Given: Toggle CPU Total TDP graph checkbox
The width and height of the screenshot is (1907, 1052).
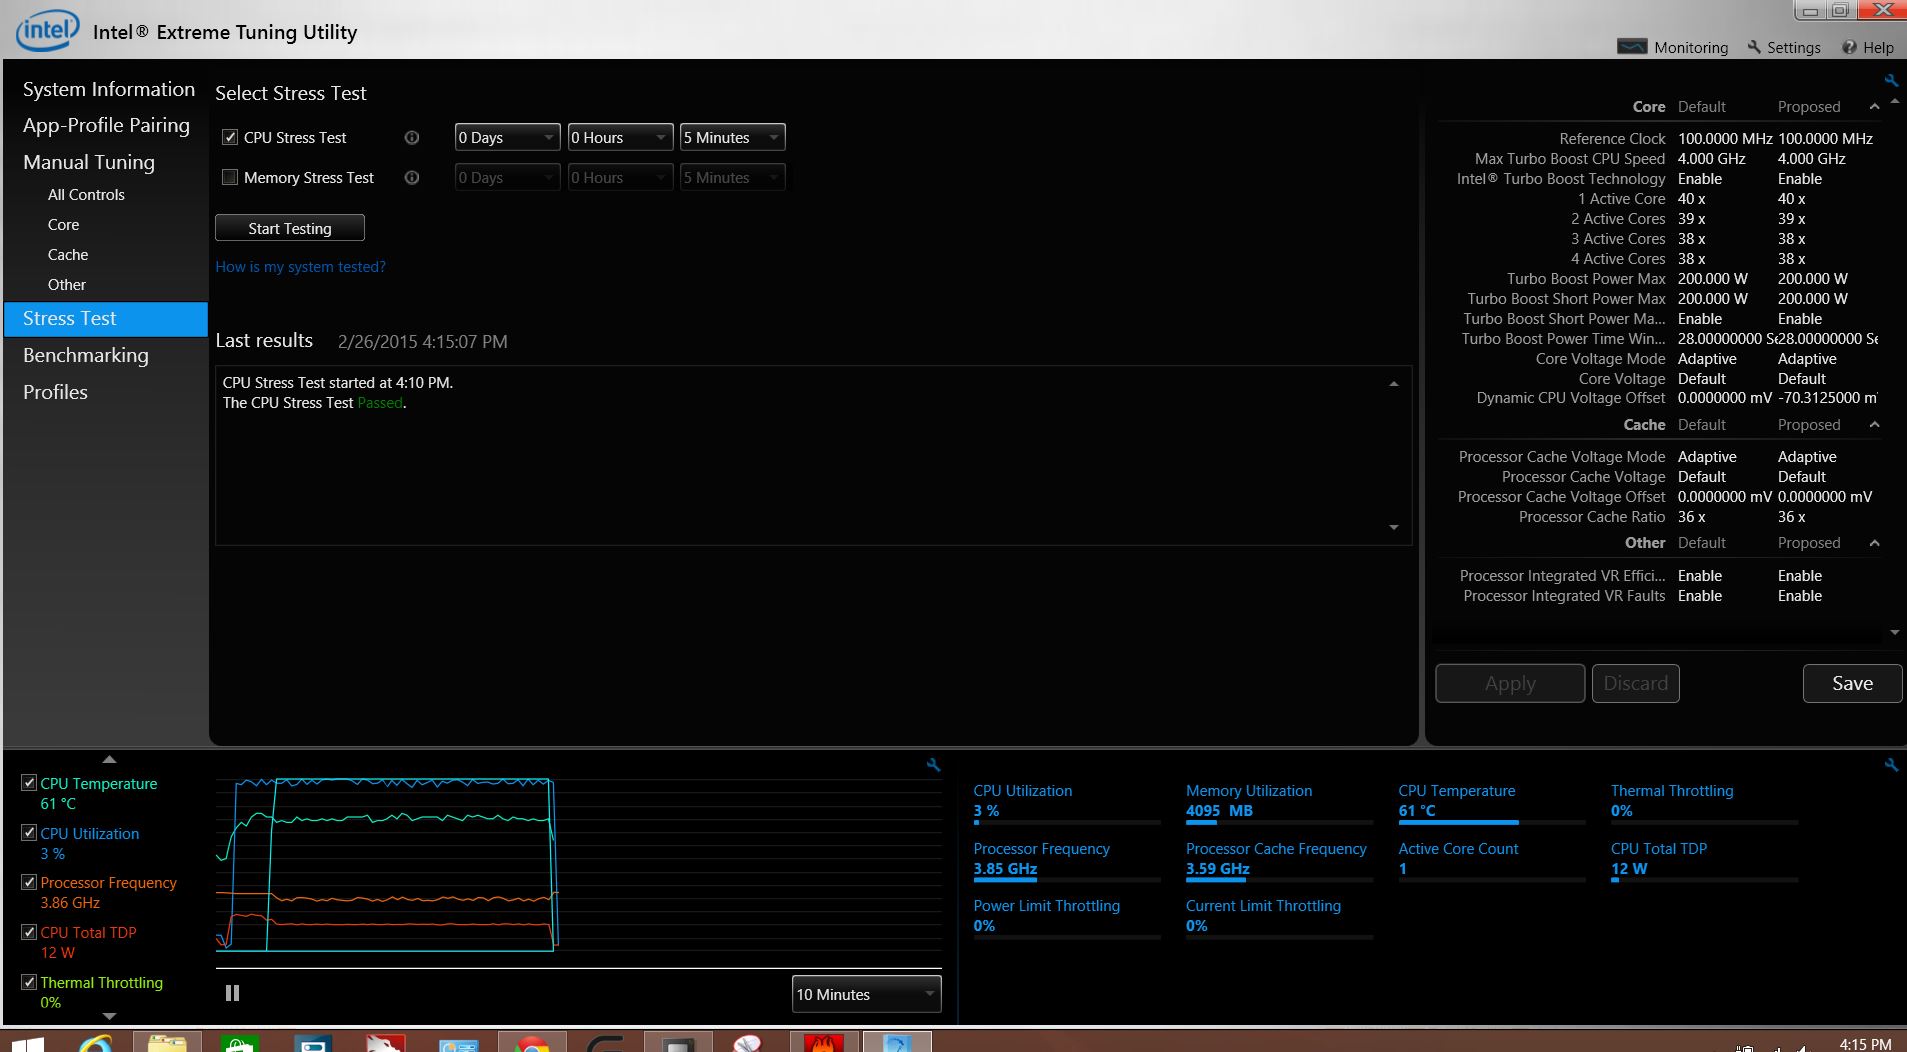Looking at the screenshot, I should point(29,932).
